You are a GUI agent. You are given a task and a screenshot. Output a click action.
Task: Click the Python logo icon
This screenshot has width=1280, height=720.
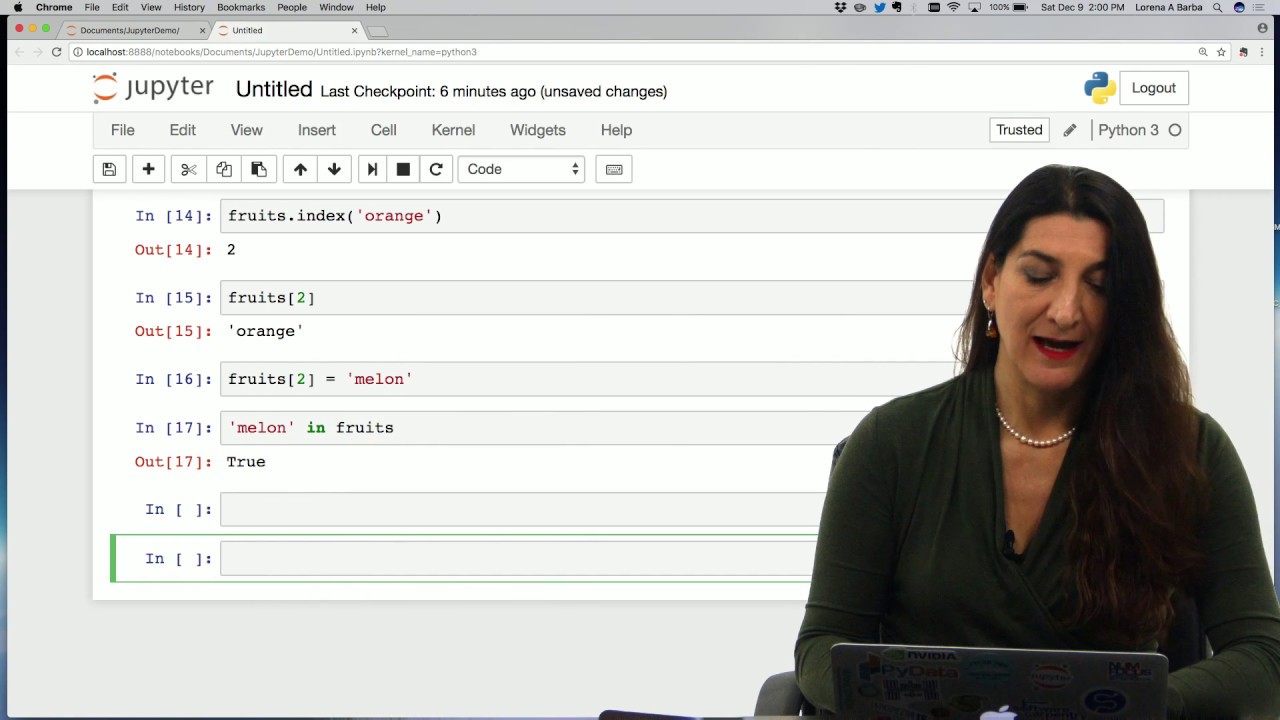(x=1099, y=88)
